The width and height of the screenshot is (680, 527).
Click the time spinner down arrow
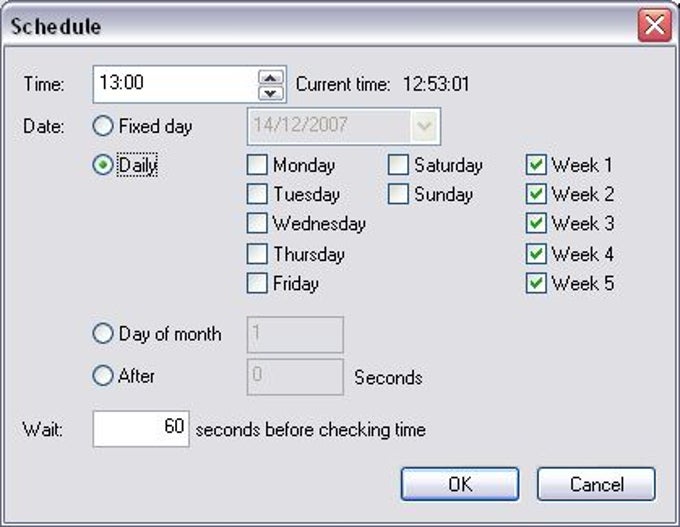click(270, 92)
